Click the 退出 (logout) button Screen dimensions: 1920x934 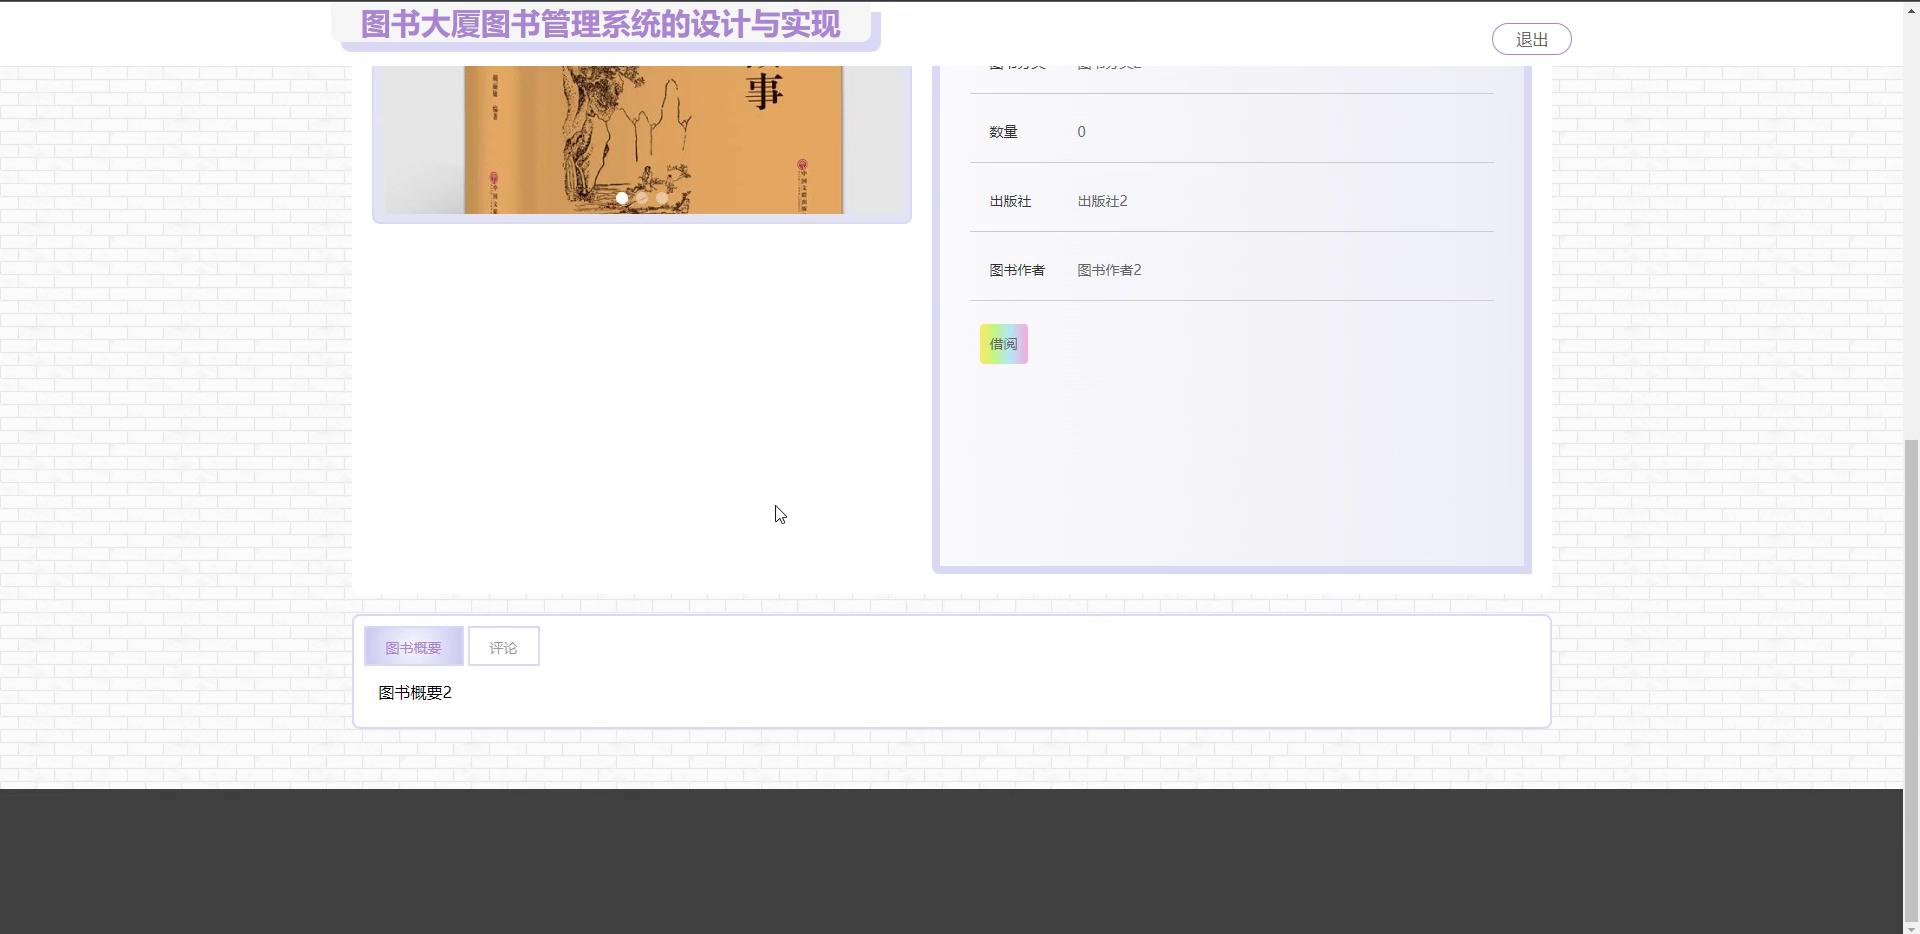point(1531,39)
